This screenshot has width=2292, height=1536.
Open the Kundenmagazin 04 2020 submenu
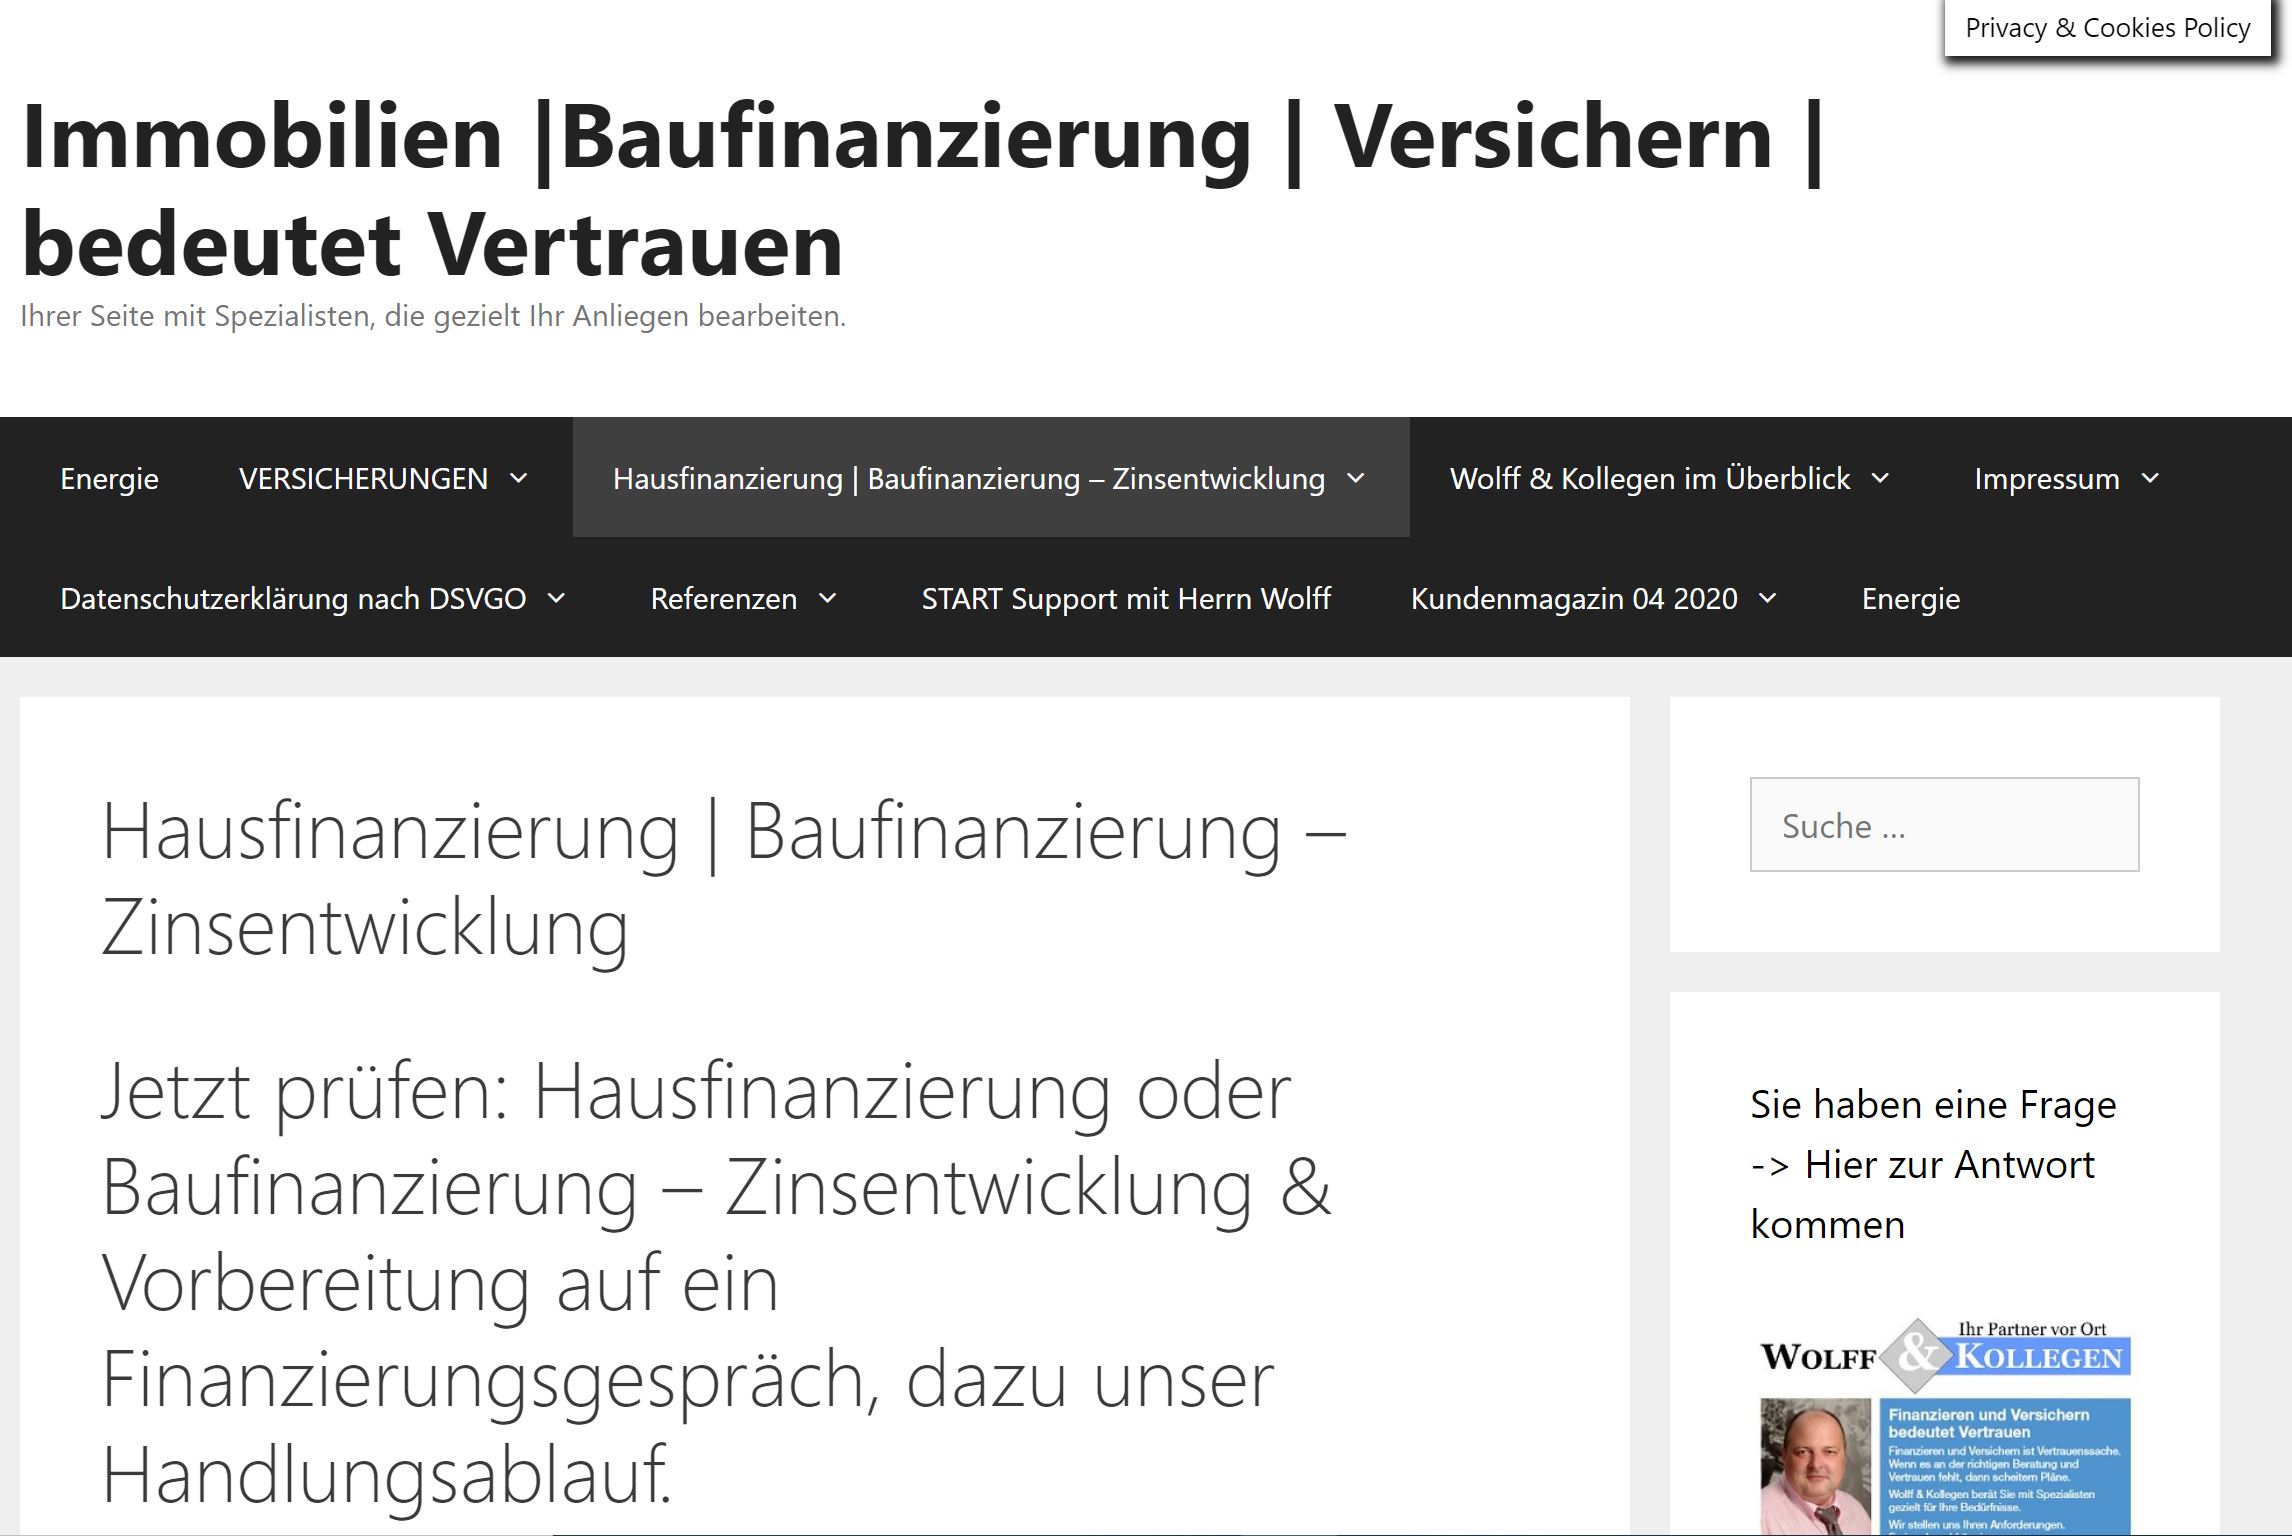[x=1766, y=598]
